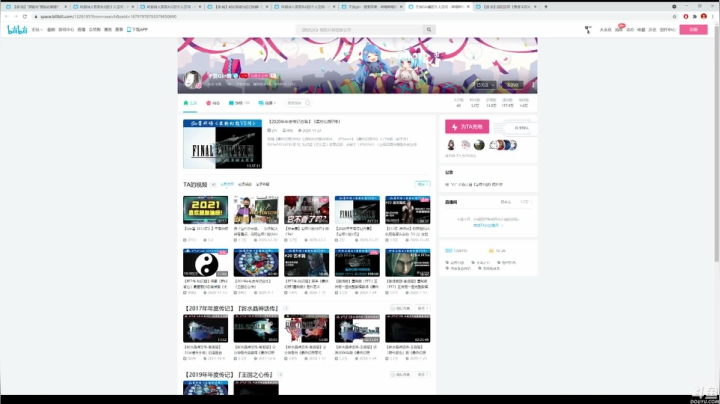Click the pink 投稿 upload button
The image size is (720, 404).
pos(693,29)
